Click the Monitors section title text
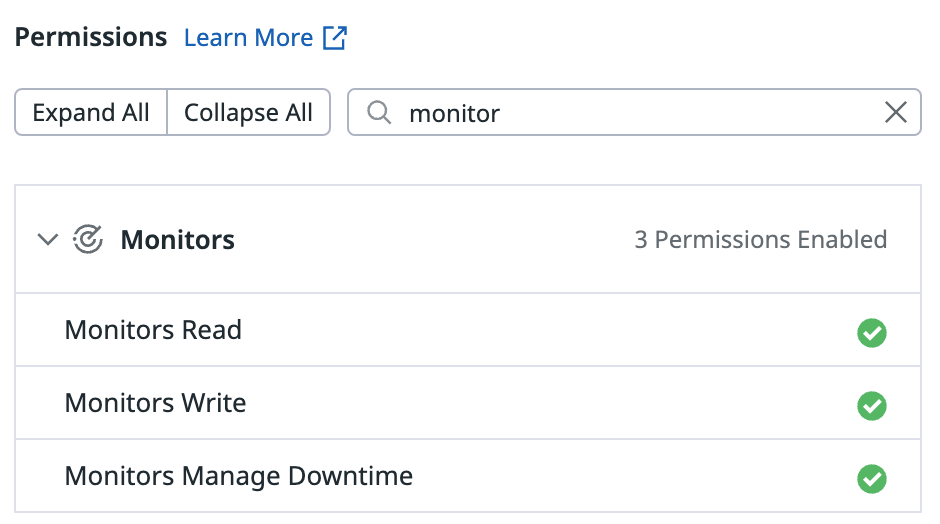 point(177,240)
